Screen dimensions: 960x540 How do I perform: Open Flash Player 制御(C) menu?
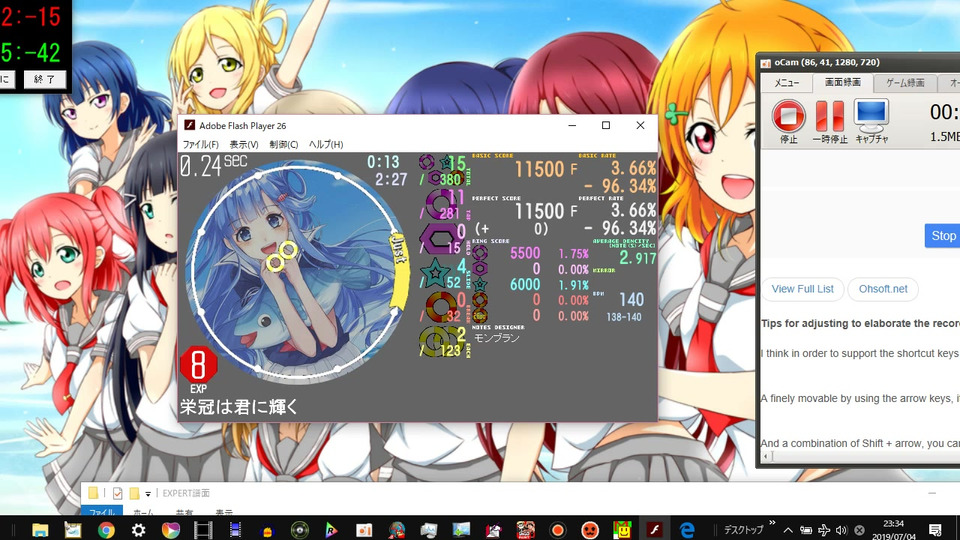(x=283, y=144)
